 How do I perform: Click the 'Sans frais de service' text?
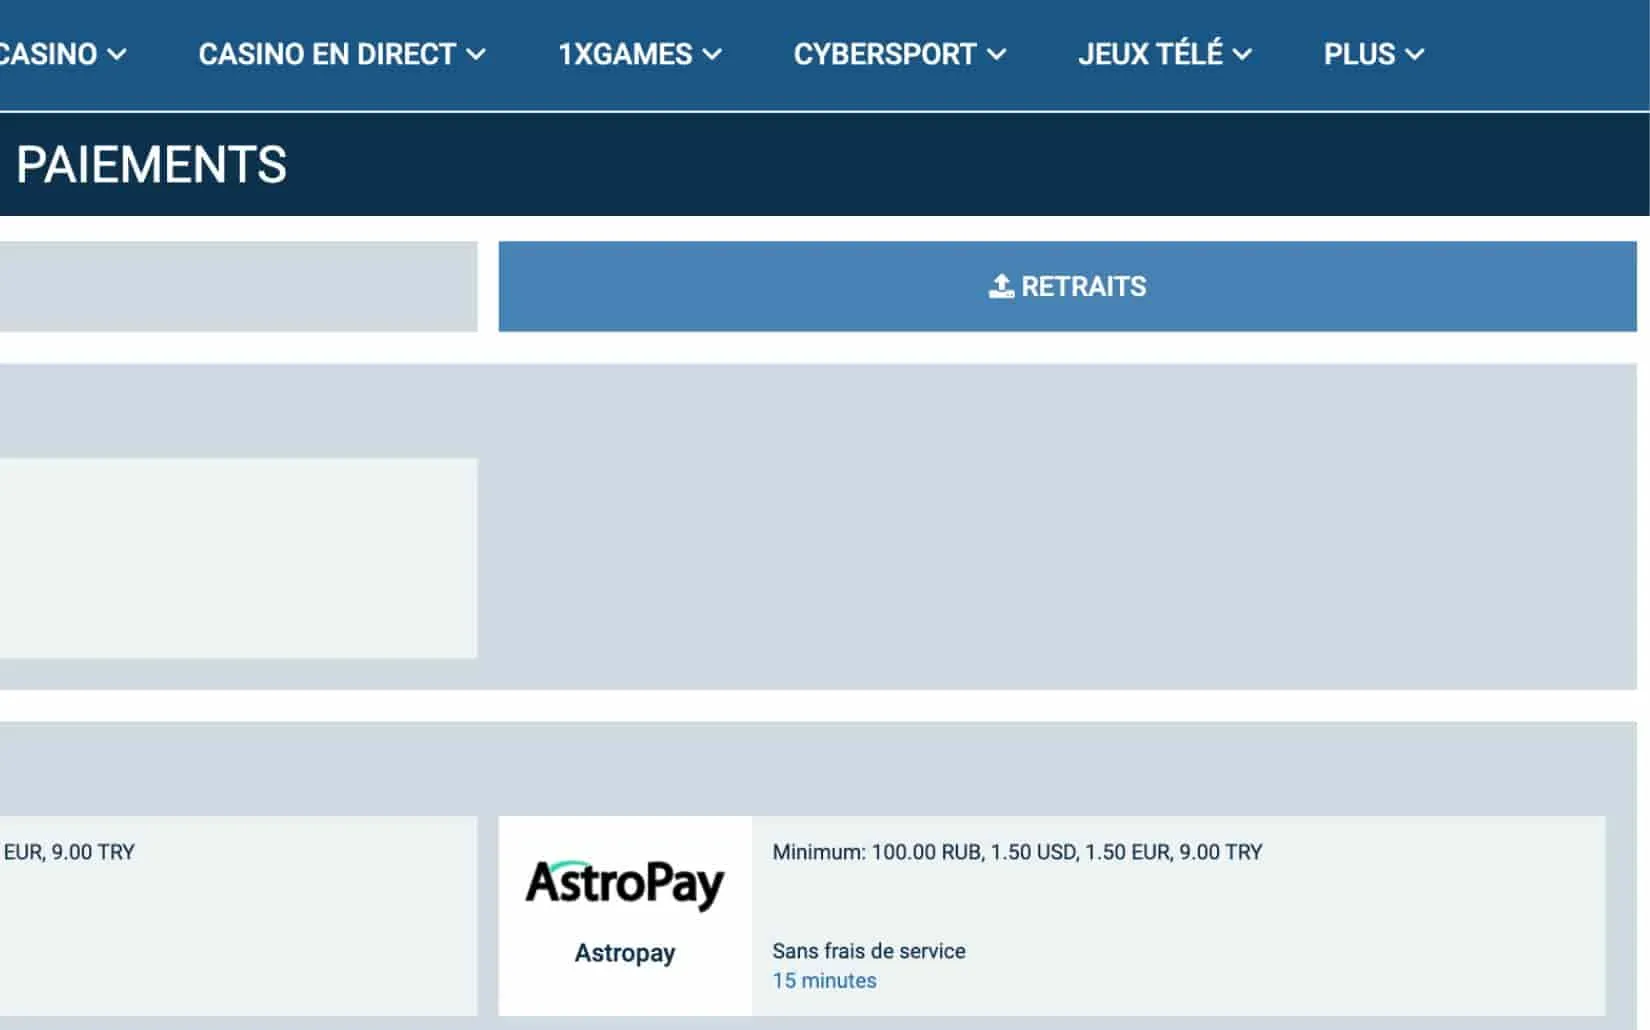pos(869,951)
